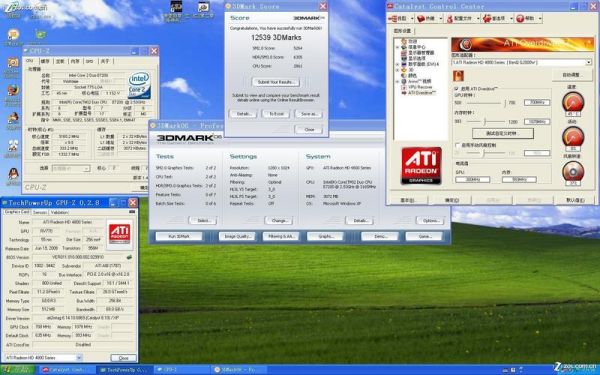Open the Firefox desktop shortcut
The image size is (600, 375).
coord(13,90)
